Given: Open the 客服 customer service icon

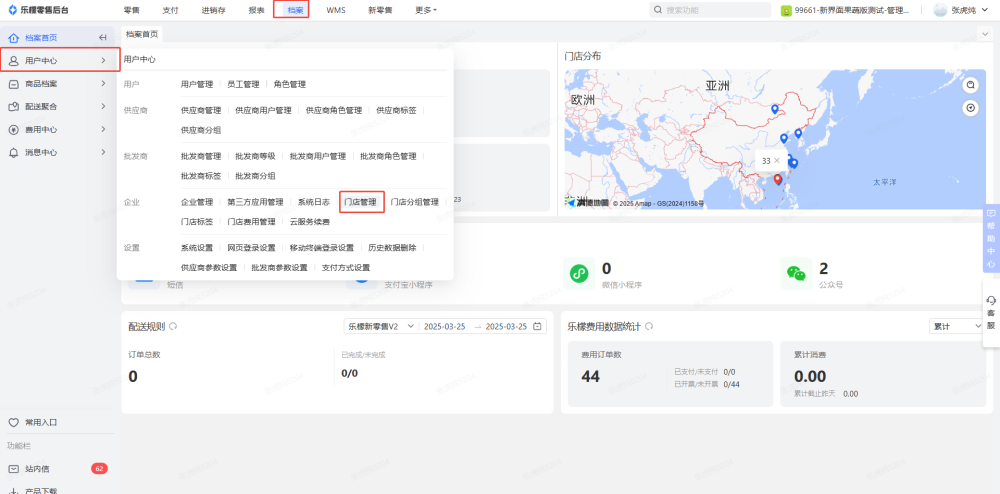Looking at the screenshot, I should (x=990, y=311).
